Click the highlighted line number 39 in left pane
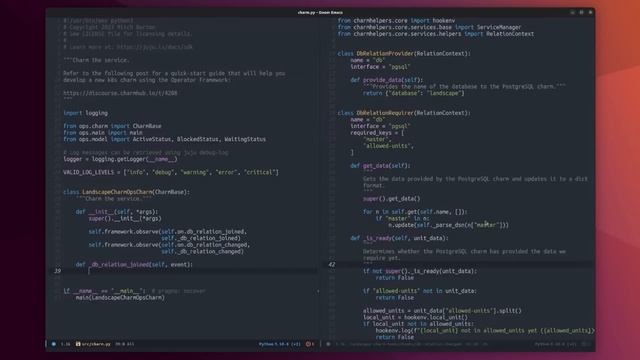The width and height of the screenshot is (640, 360). click(58, 271)
